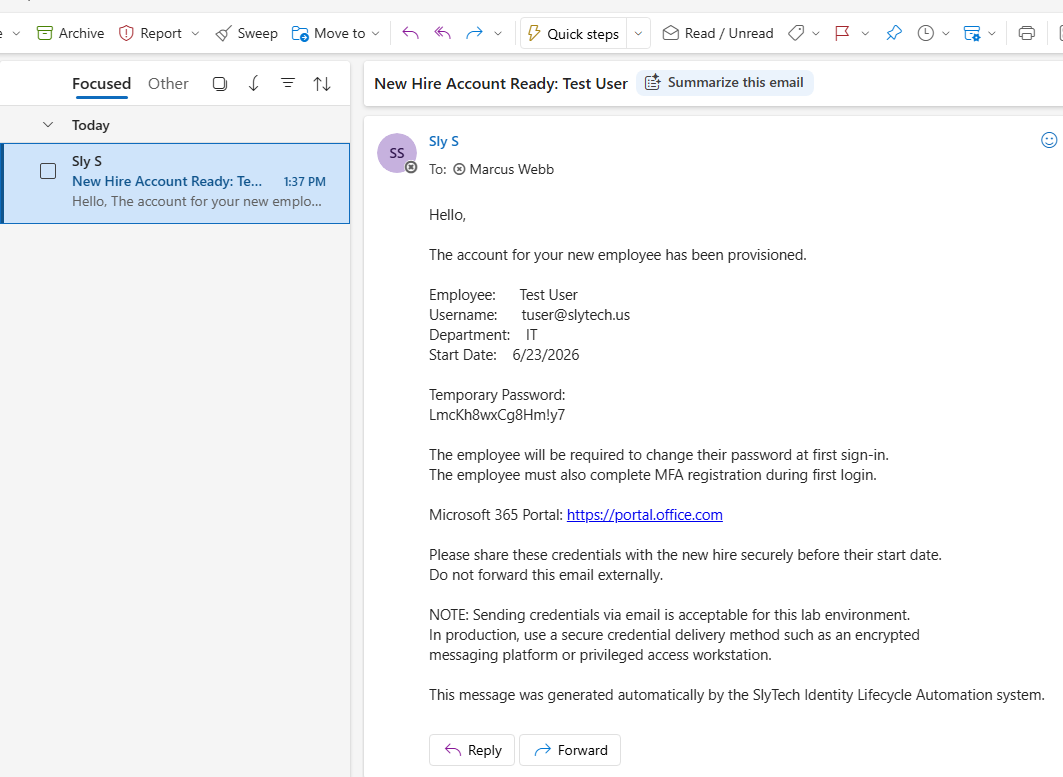The image size is (1063, 777).
Task: Click Summarize this email button
Action: [x=724, y=83]
